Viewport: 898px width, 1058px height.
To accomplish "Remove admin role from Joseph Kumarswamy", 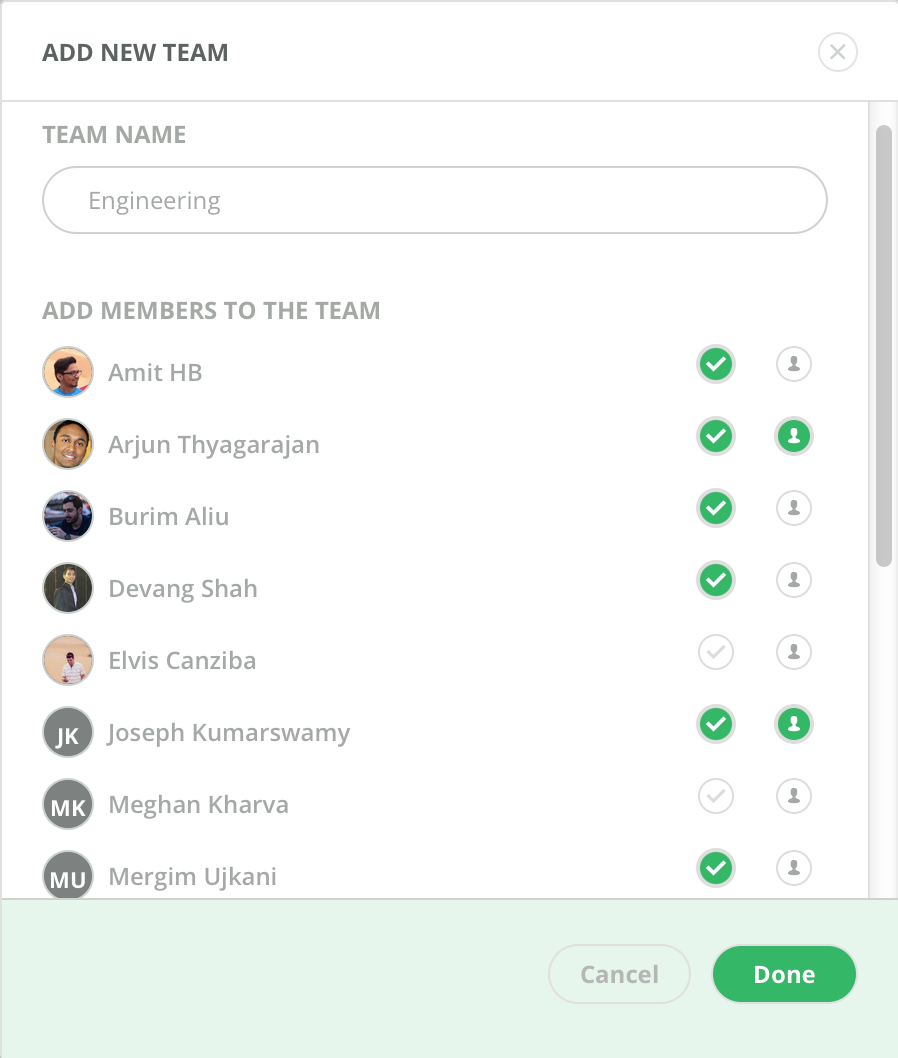I will click(793, 724).
